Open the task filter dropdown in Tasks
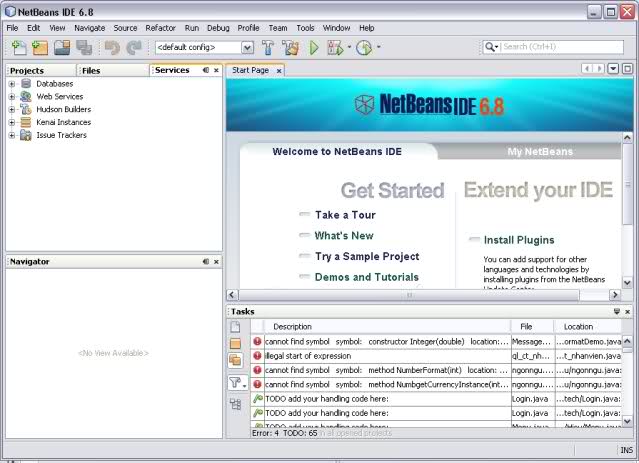The height and width of the screenshot is (463, 639). pyautogui.click(x=236, y=382)
